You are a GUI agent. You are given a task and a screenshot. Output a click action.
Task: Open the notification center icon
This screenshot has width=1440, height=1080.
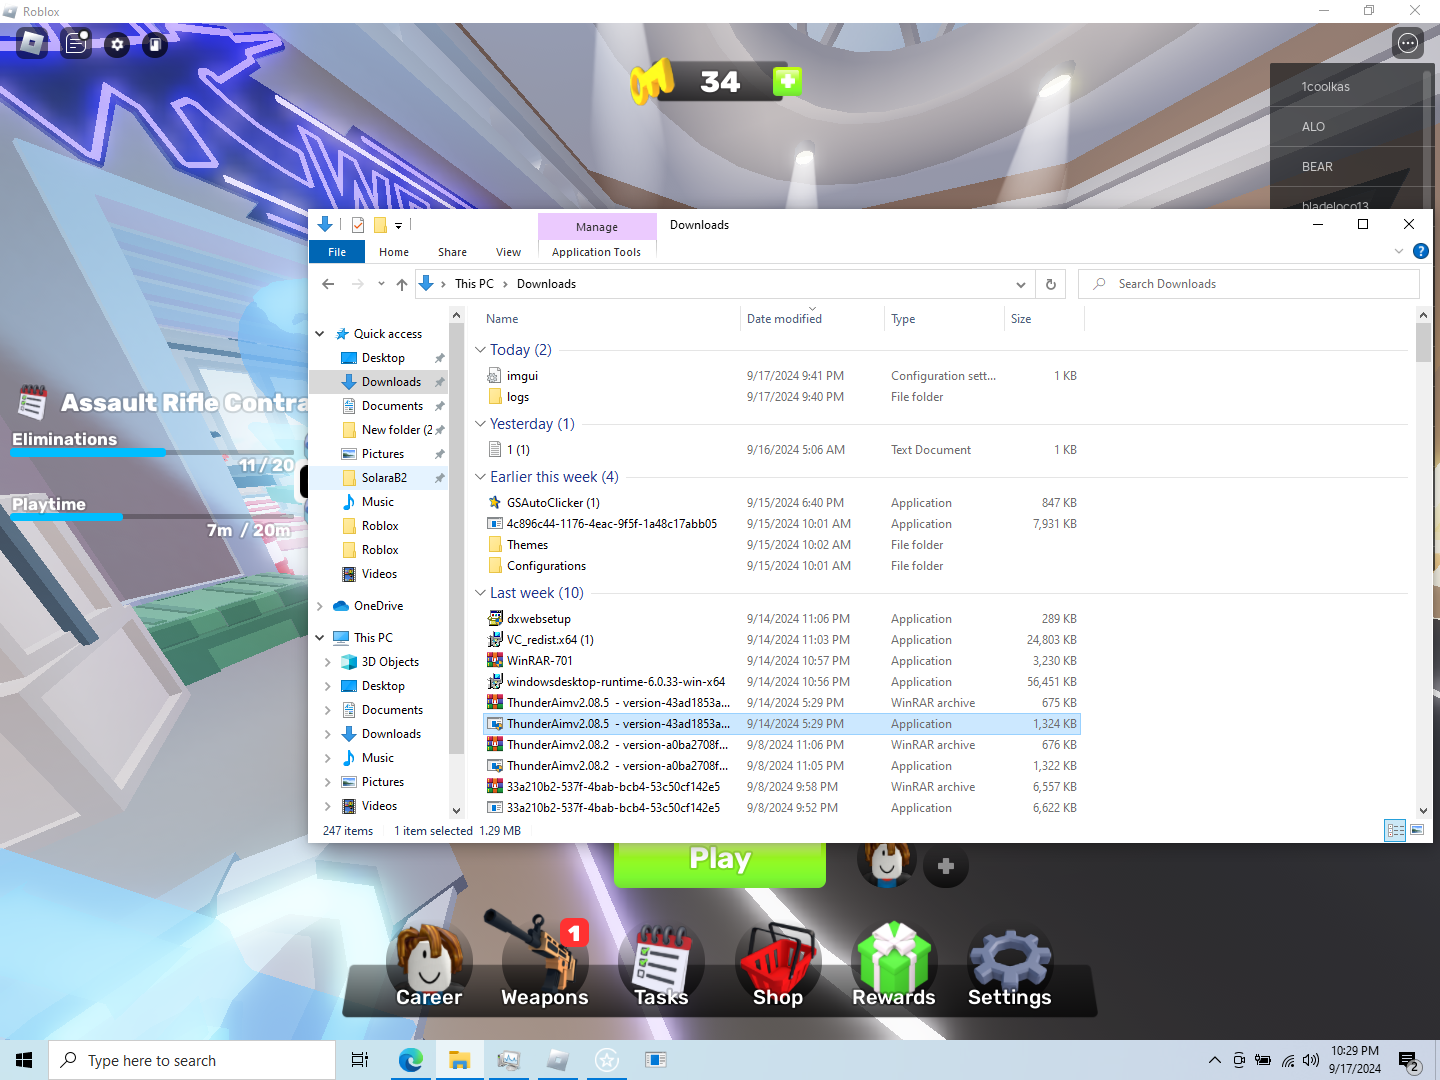pos(1410,1061)
